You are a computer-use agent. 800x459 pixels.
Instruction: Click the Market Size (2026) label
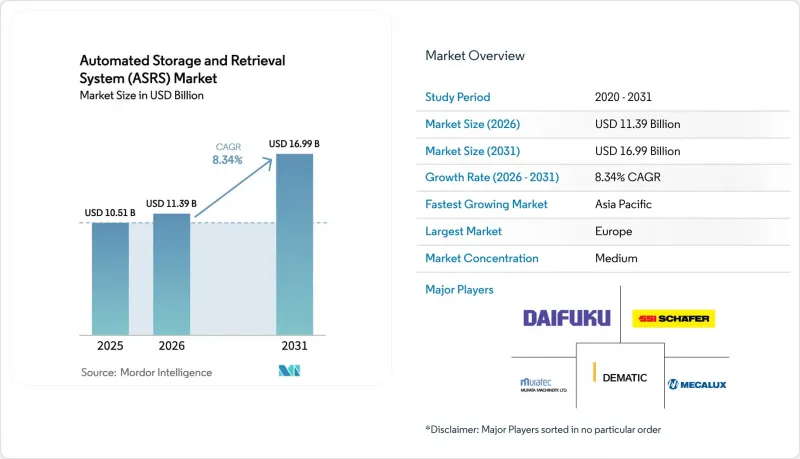[x=472, y=124]
